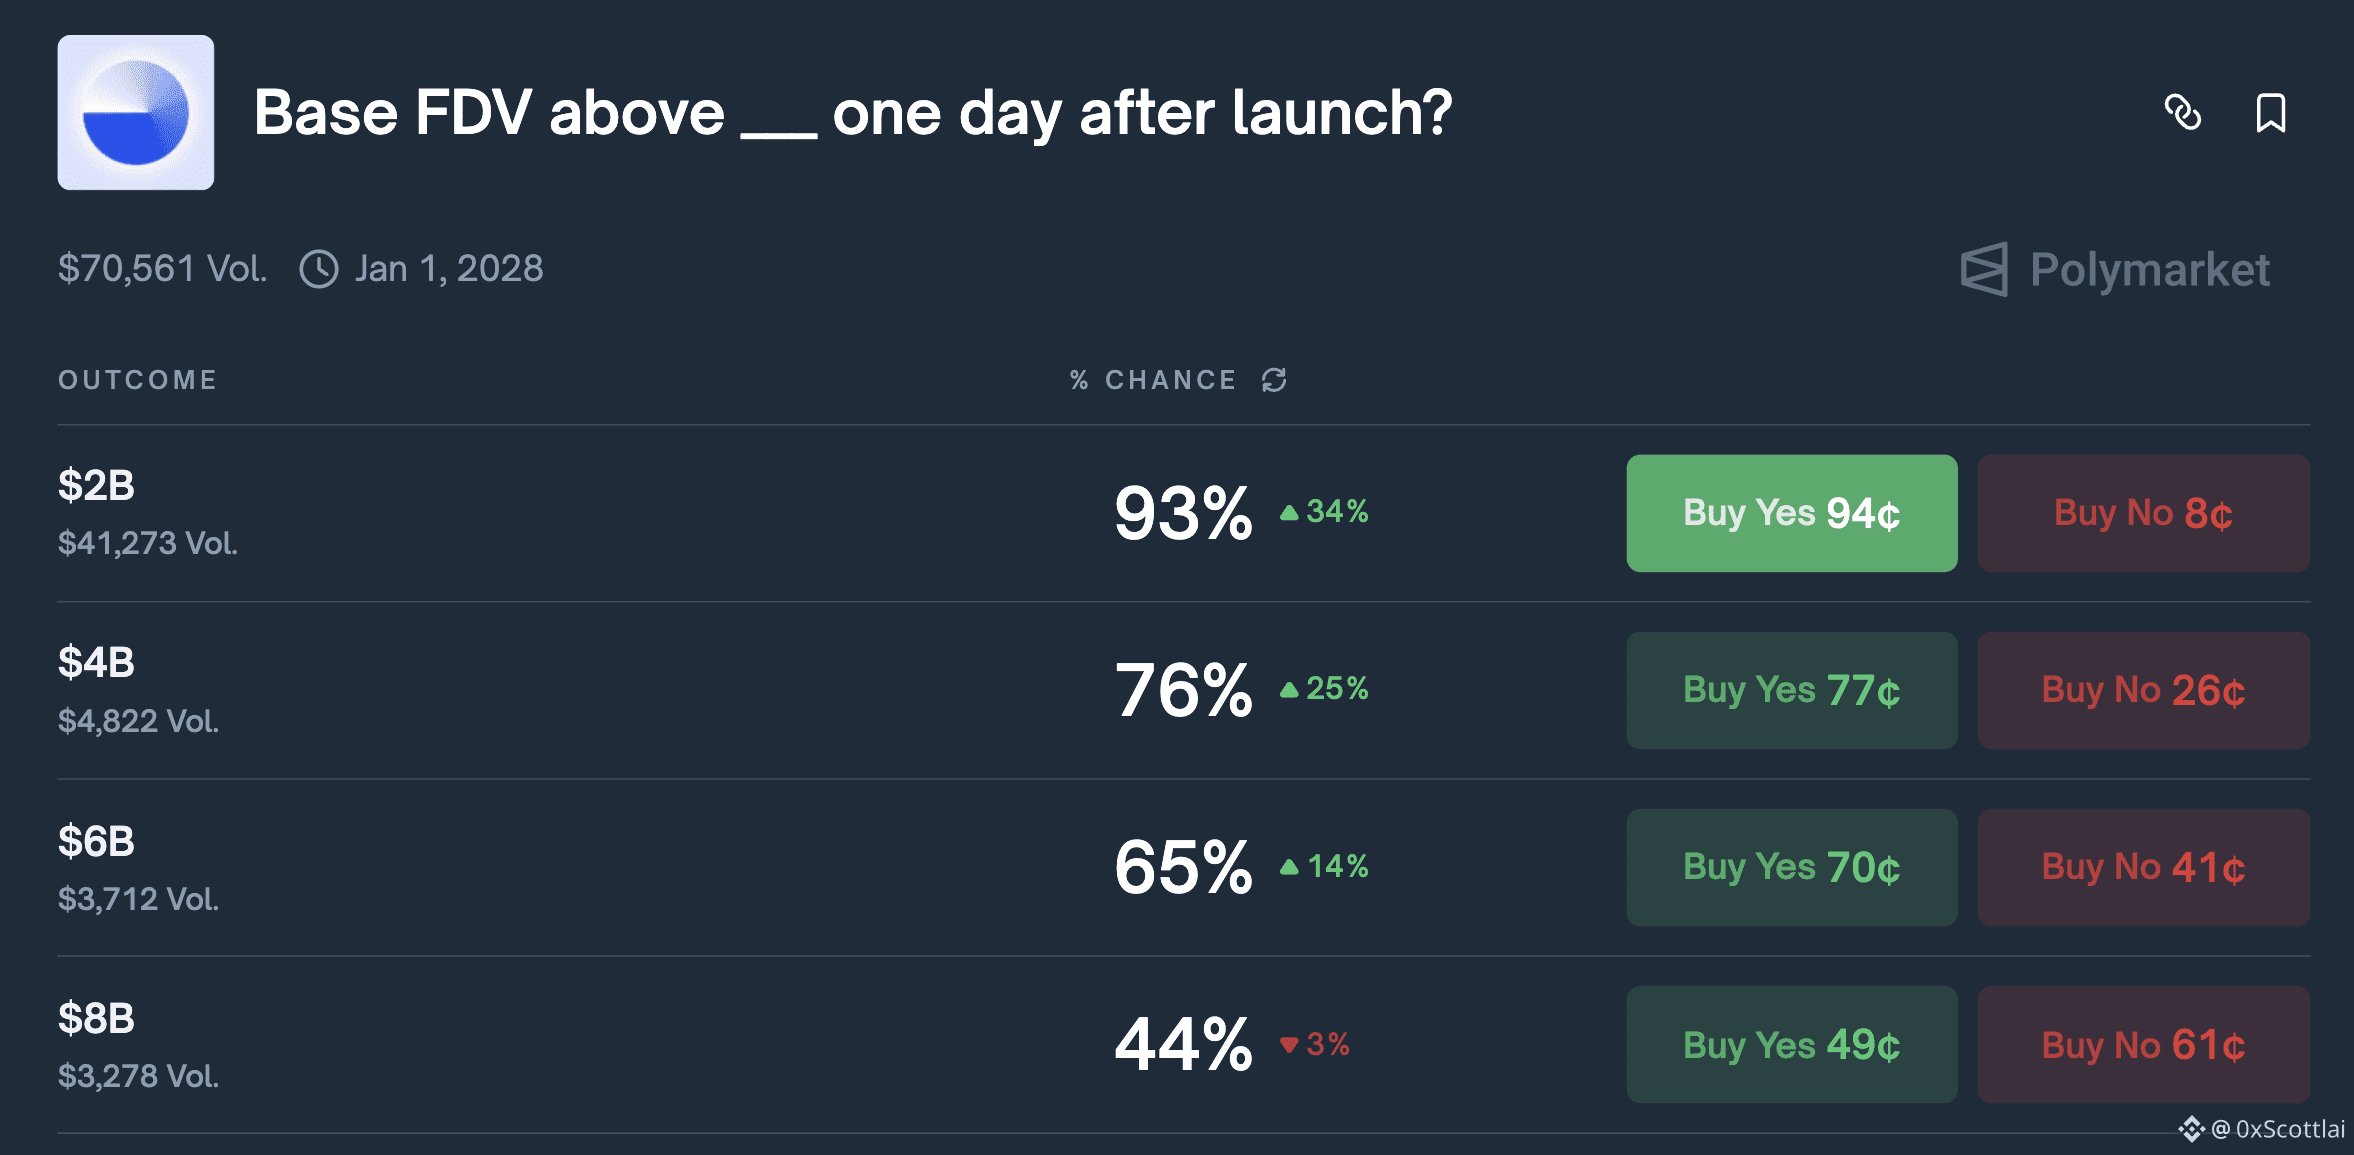
Task: Click the Polymarket logo
Action: coord(2115,269)
